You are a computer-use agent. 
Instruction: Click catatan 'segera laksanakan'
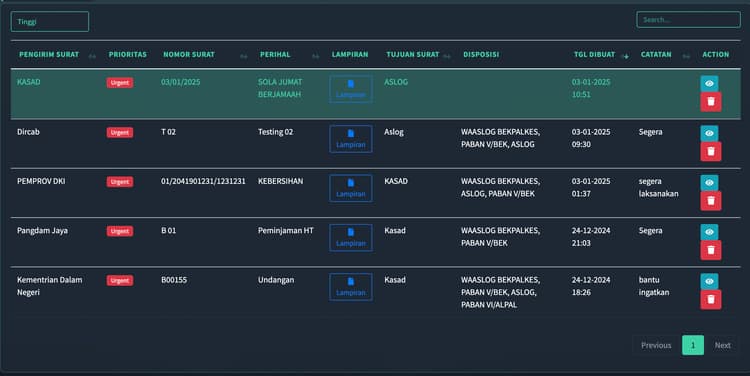click(x=659, y=188)
